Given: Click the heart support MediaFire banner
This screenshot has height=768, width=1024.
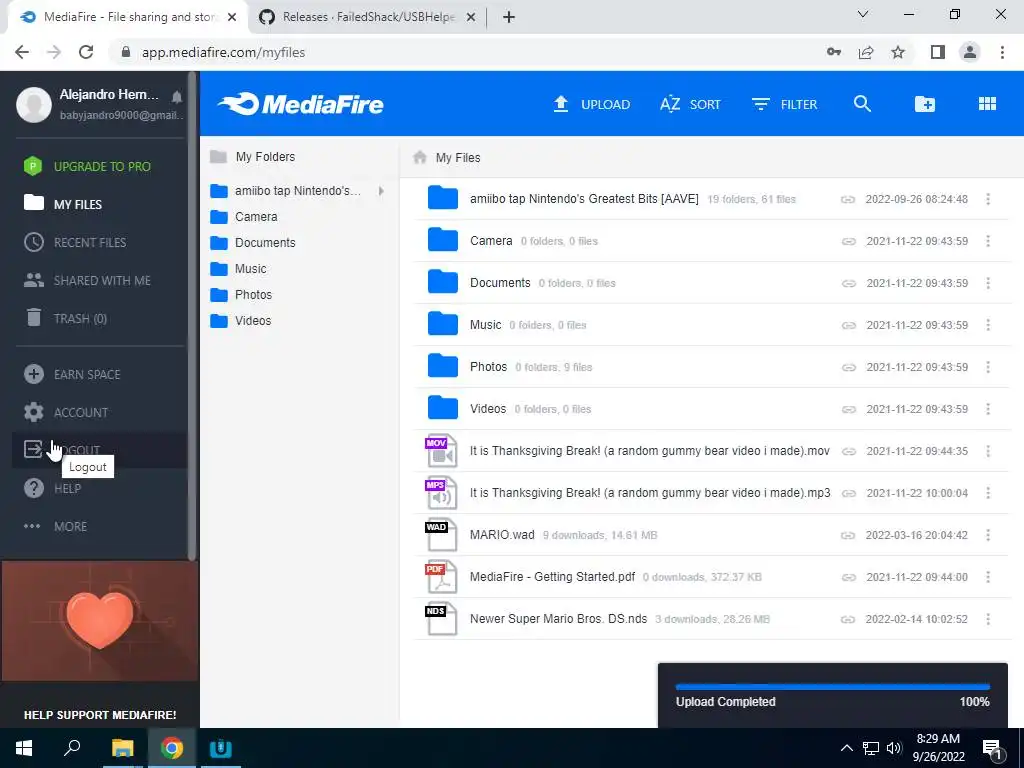Looking at the screenshot, I should point(100,620).
